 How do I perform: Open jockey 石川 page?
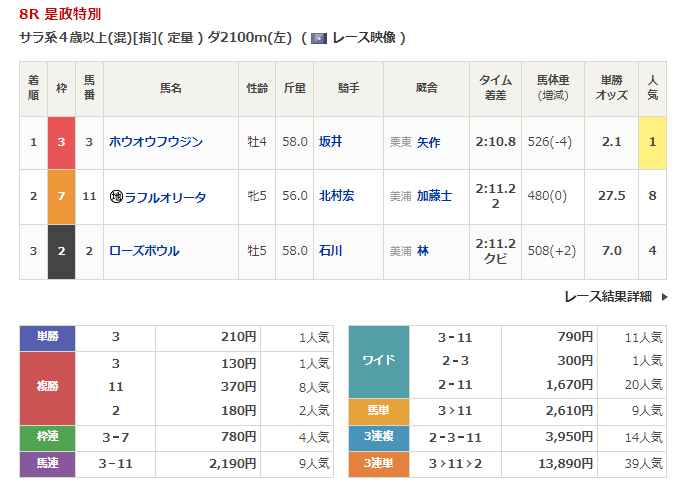pyautogui.click(x=330, y=251)
